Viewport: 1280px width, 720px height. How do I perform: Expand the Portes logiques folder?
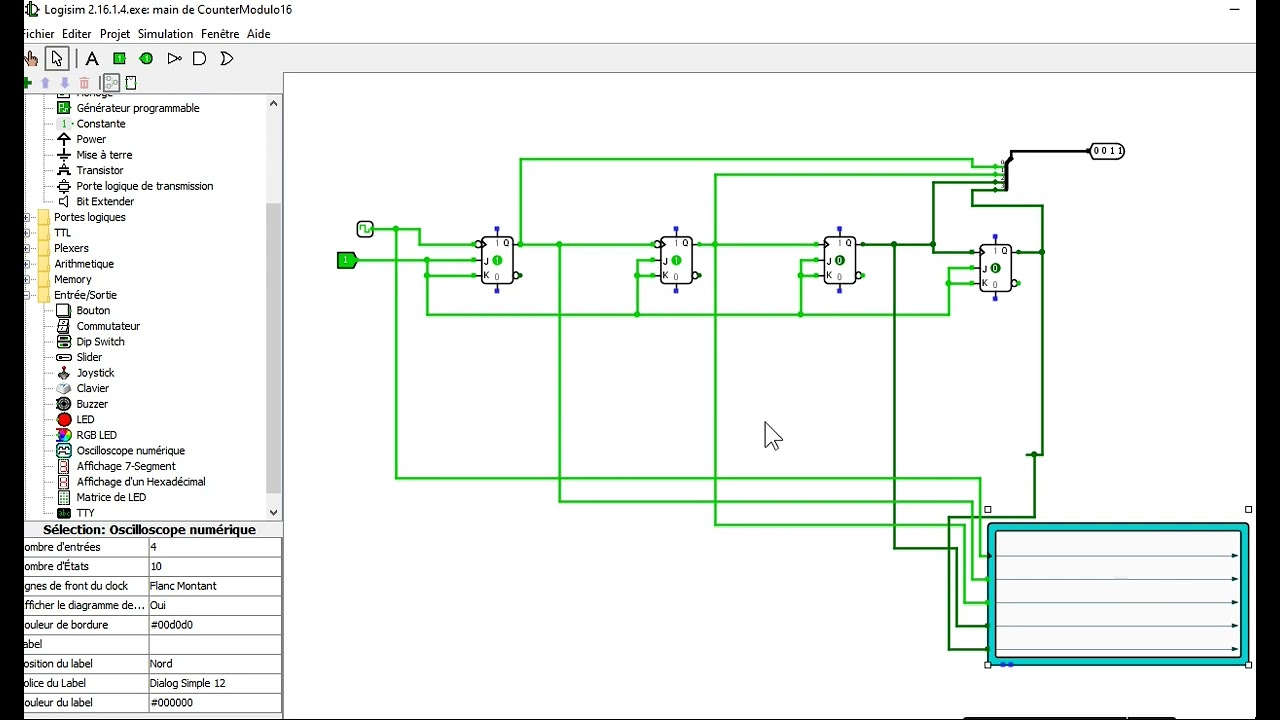pyautogui.click(x=28, y=217)
